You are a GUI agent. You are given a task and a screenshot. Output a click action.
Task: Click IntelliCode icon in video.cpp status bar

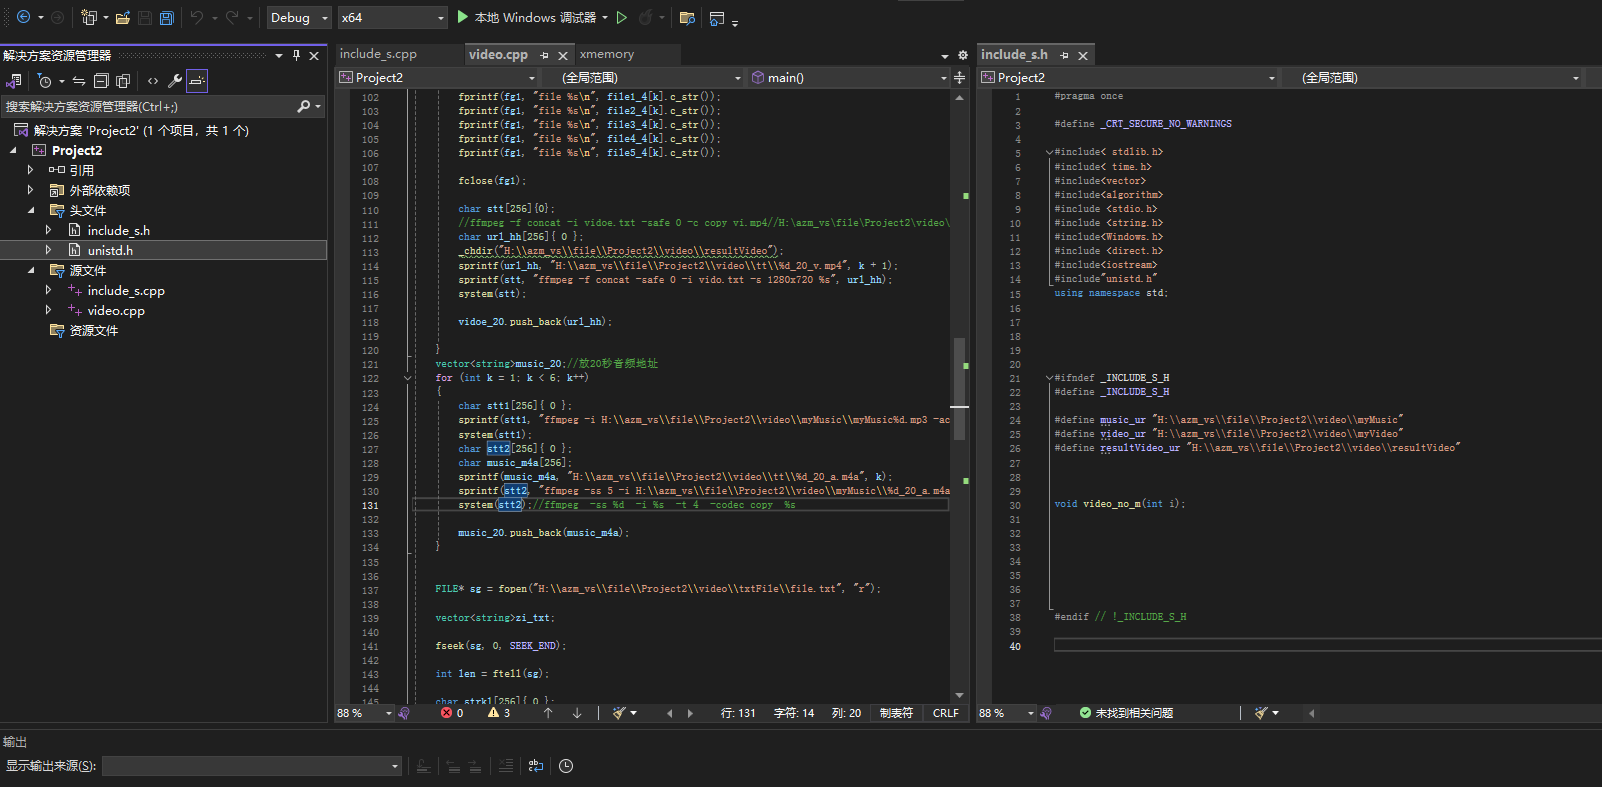pos(404,713)
